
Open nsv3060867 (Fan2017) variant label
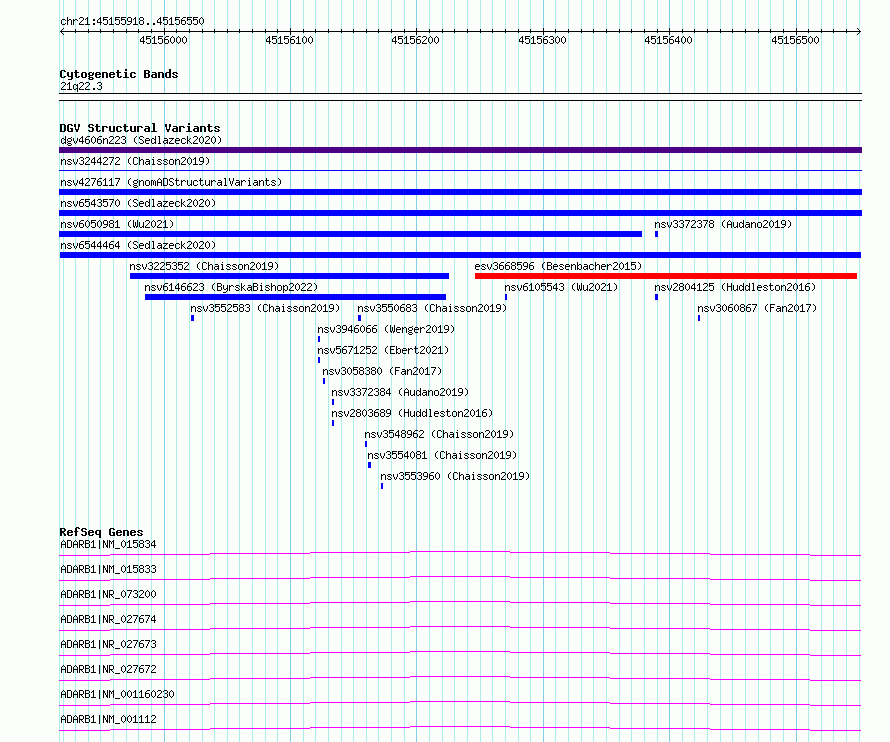click(x=757, y=308)
